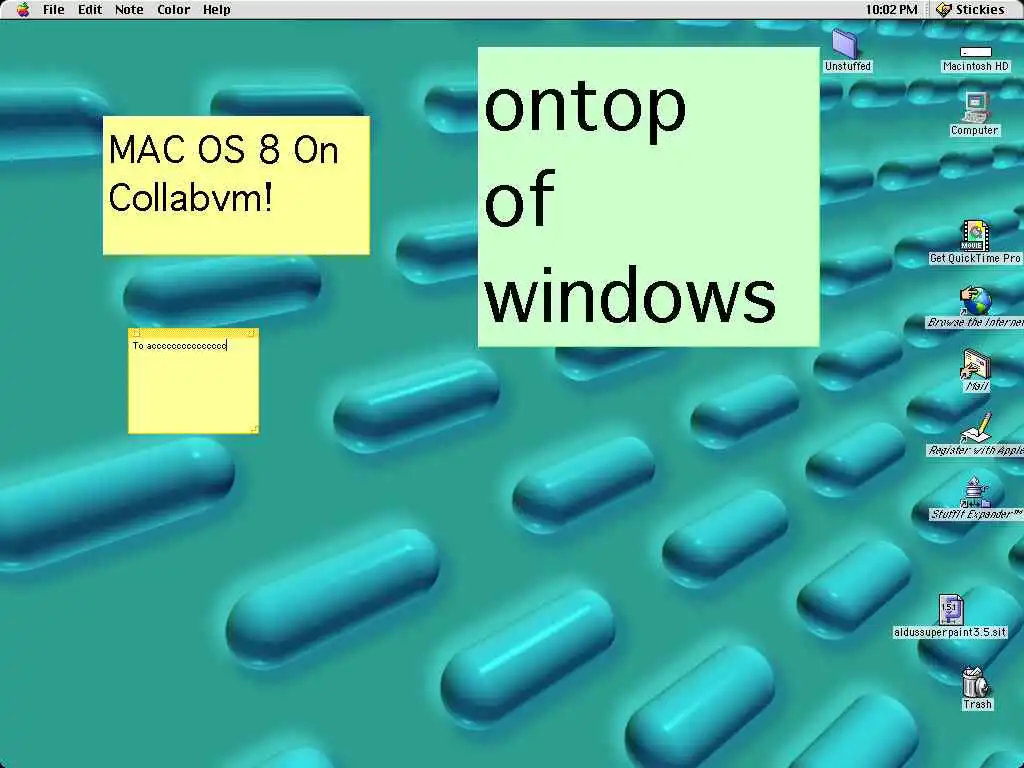The image size is (1024, 768).
Task: Open the File menu
Action: pyautogui.click(x=54, y=9)
